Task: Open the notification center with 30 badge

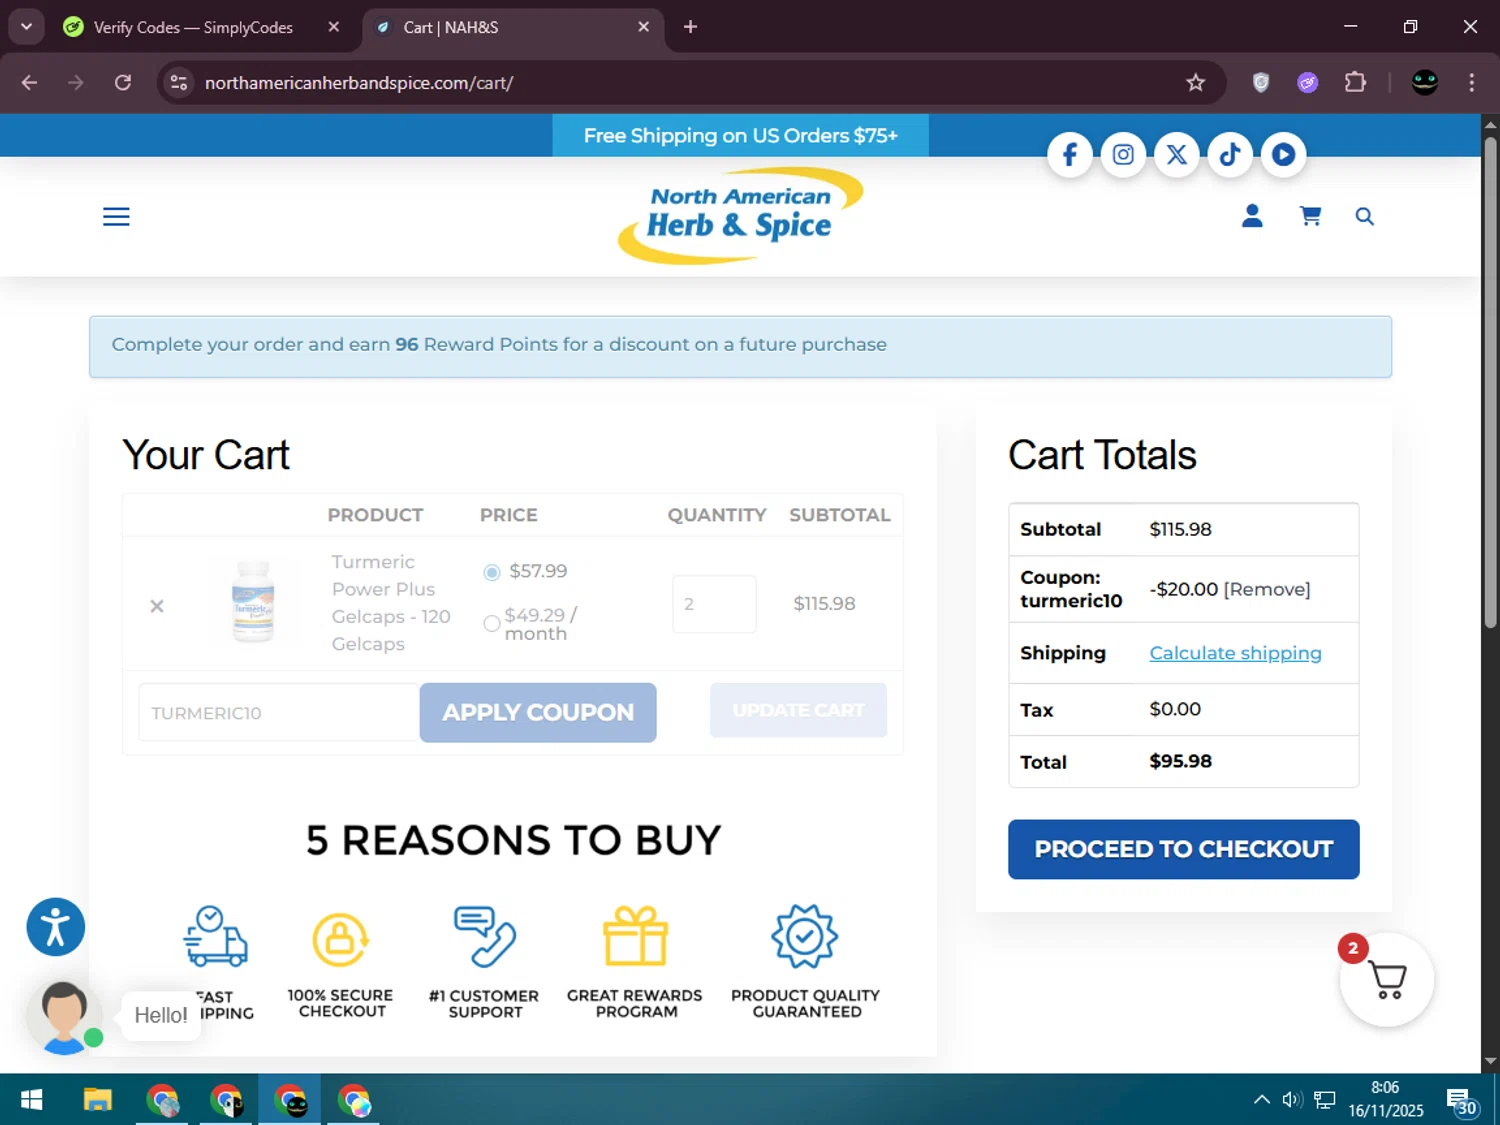Action: point(1461,1101)
